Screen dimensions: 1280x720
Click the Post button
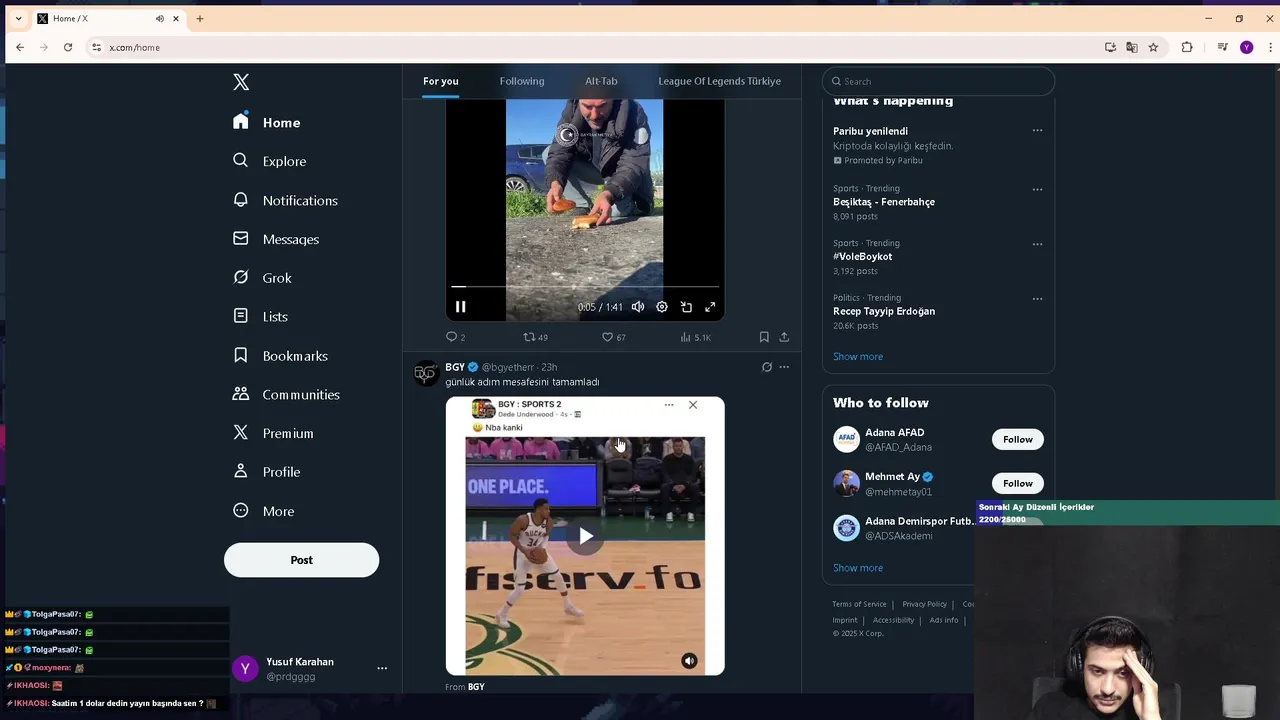tap(301, 560)
